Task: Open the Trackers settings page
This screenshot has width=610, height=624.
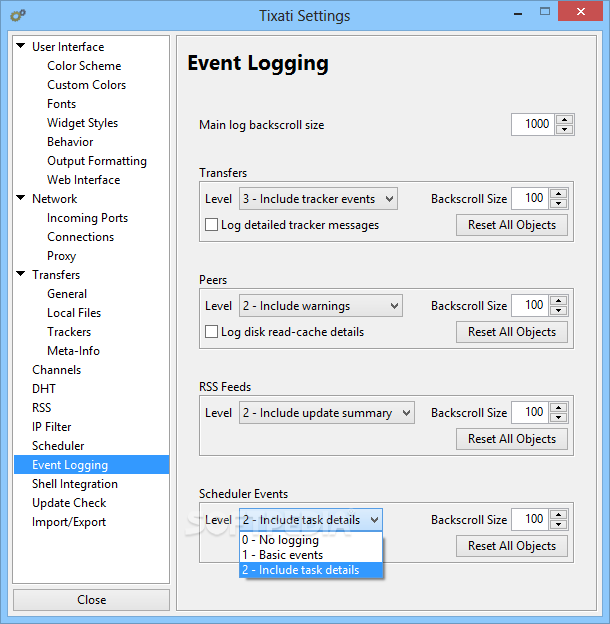Action: [69, 332]
